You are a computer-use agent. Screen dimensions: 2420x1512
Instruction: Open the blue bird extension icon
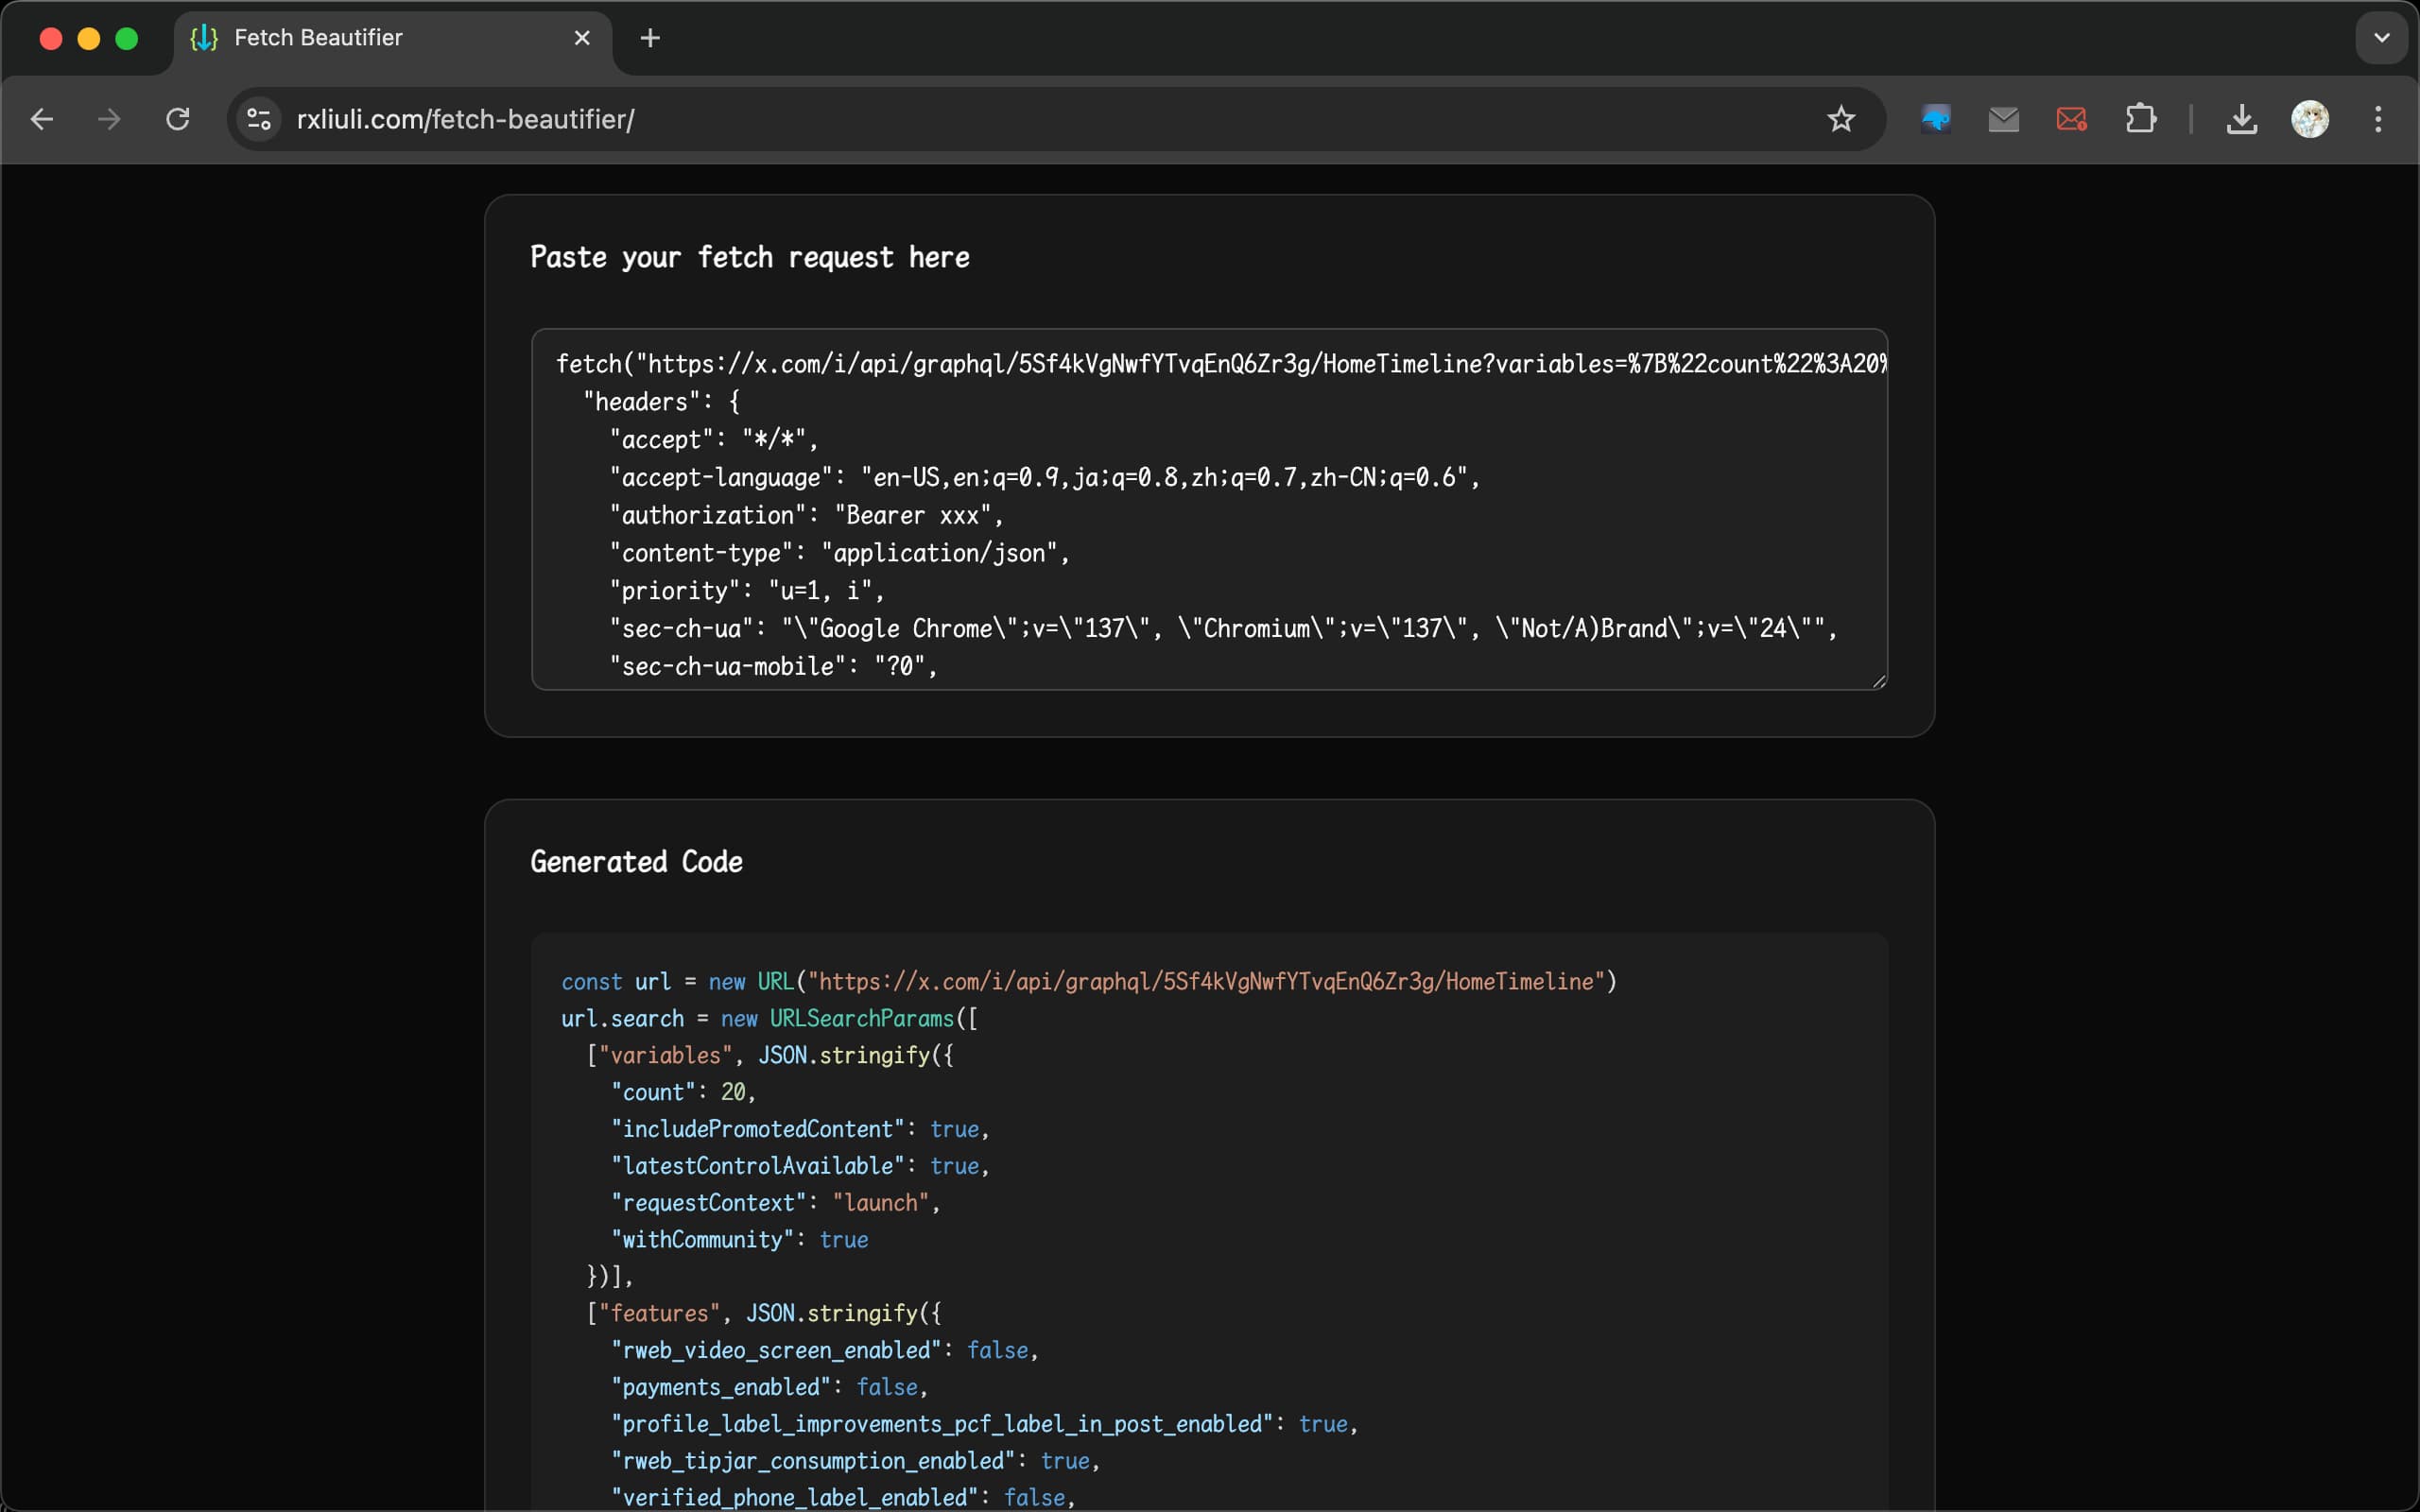point(1936,119)
